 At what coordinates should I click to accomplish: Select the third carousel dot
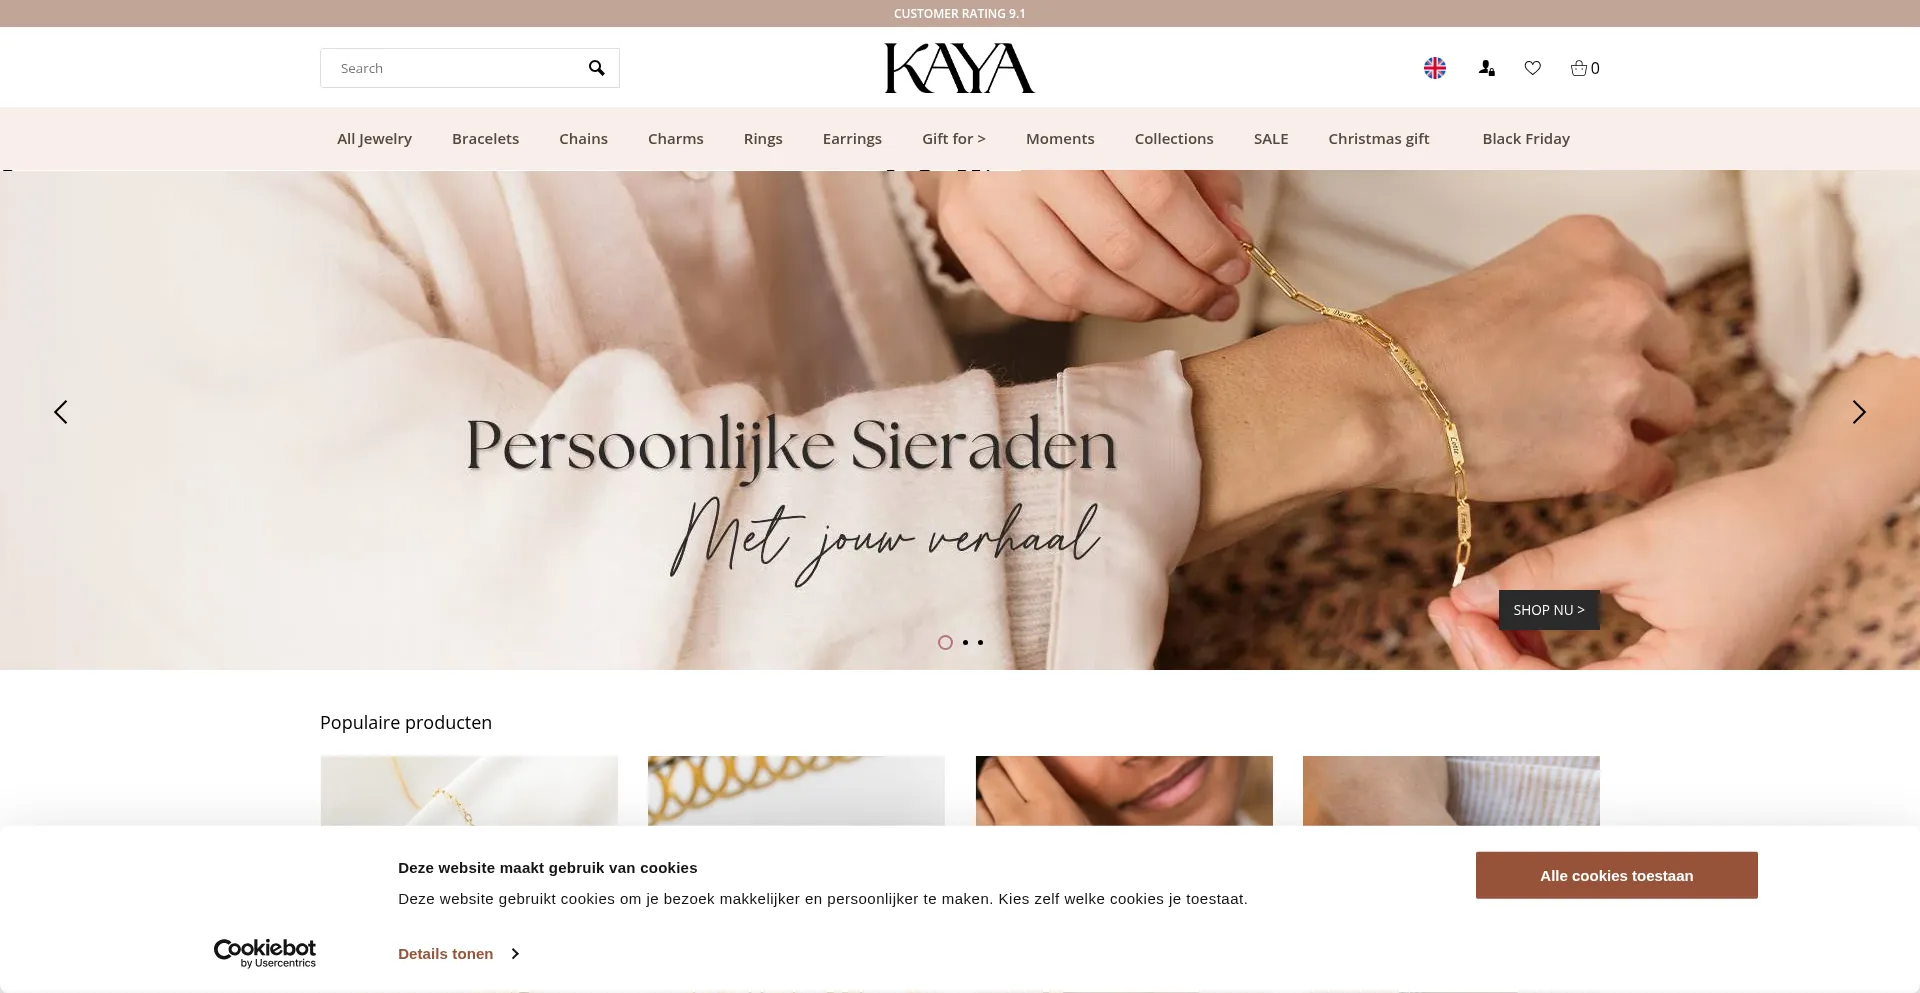click(980, 642)
